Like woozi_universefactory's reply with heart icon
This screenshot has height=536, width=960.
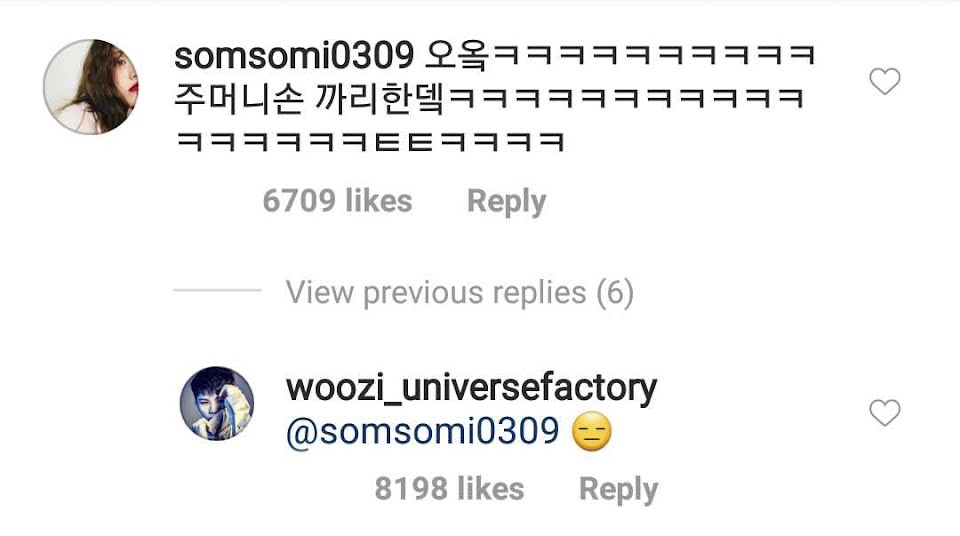[885, 412]
